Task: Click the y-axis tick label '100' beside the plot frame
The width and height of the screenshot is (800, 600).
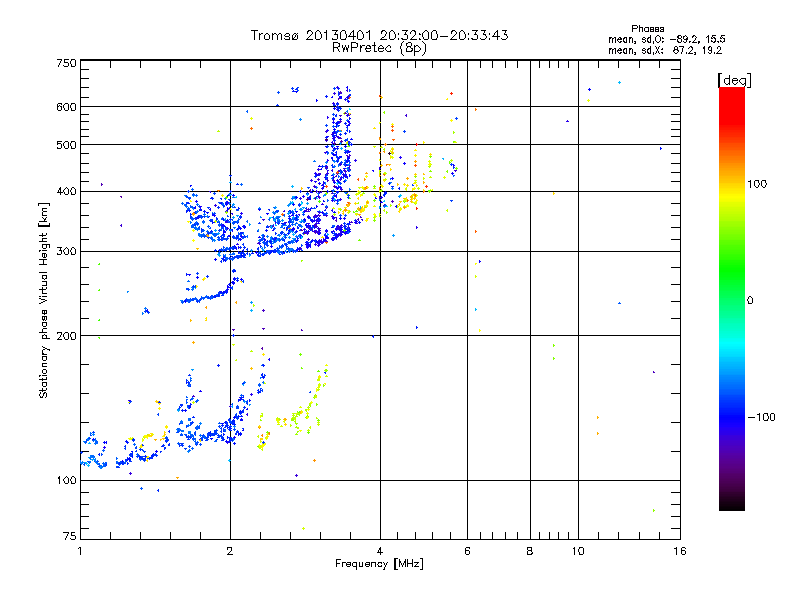Action: tap(67, 481)
